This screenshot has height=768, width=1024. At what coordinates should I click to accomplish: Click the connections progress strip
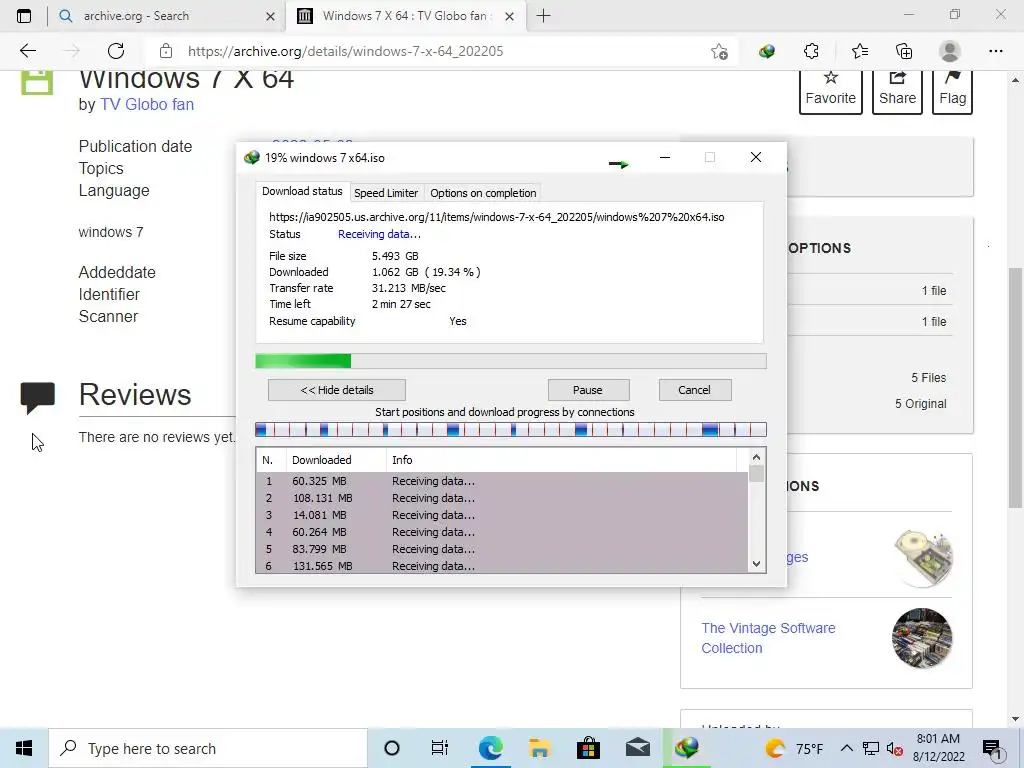(511, 430)
